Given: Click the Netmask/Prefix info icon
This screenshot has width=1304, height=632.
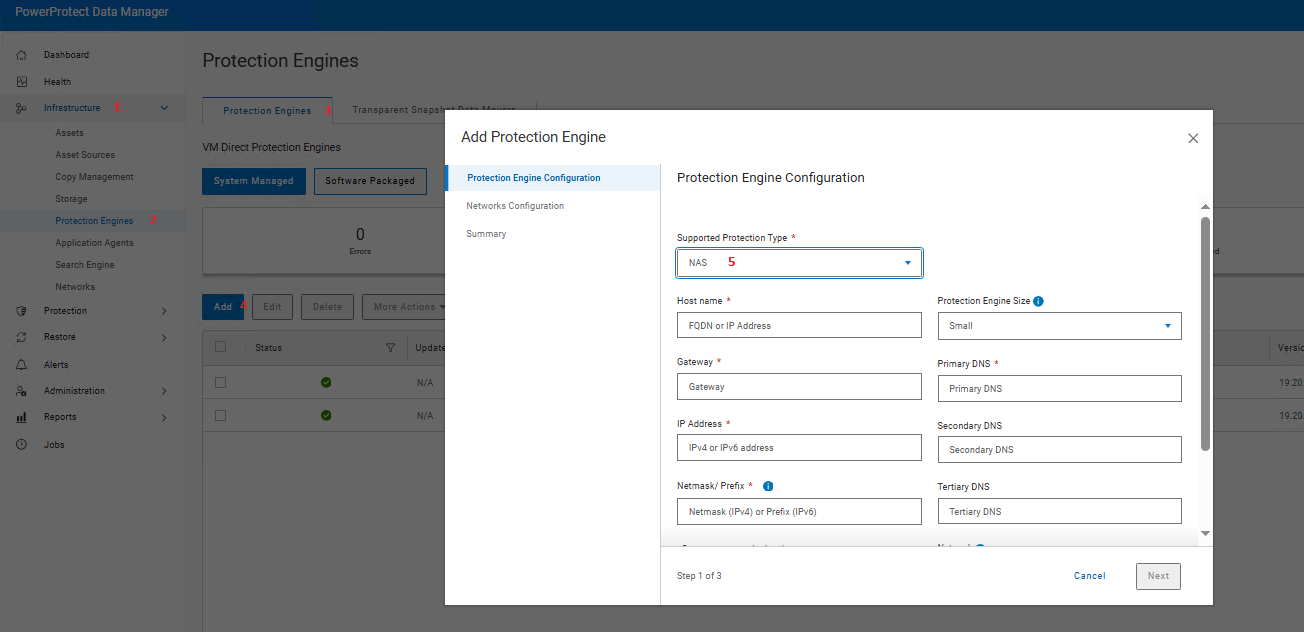Looking at the screenshot, I should click(767, 485).
